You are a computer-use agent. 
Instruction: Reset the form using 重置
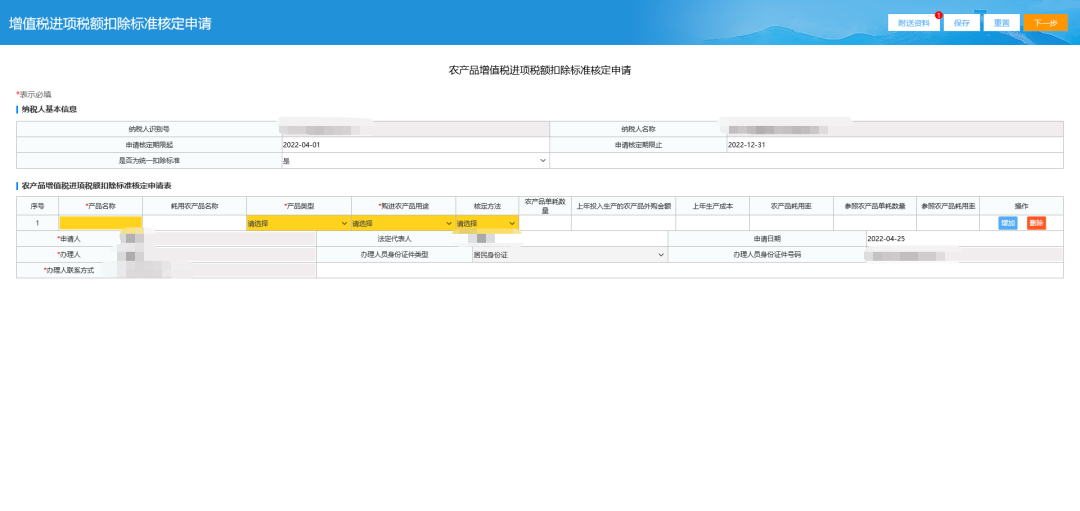click(x=1001, y=23)
